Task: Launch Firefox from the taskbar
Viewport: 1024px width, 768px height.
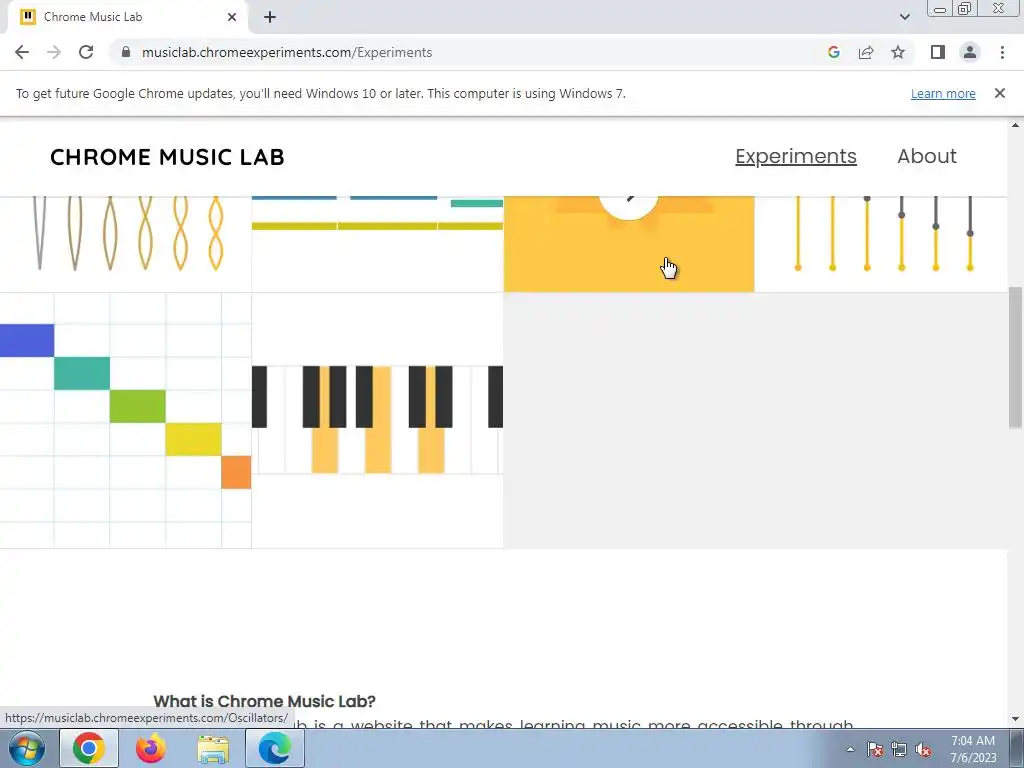Action: [x=150, y=748]
